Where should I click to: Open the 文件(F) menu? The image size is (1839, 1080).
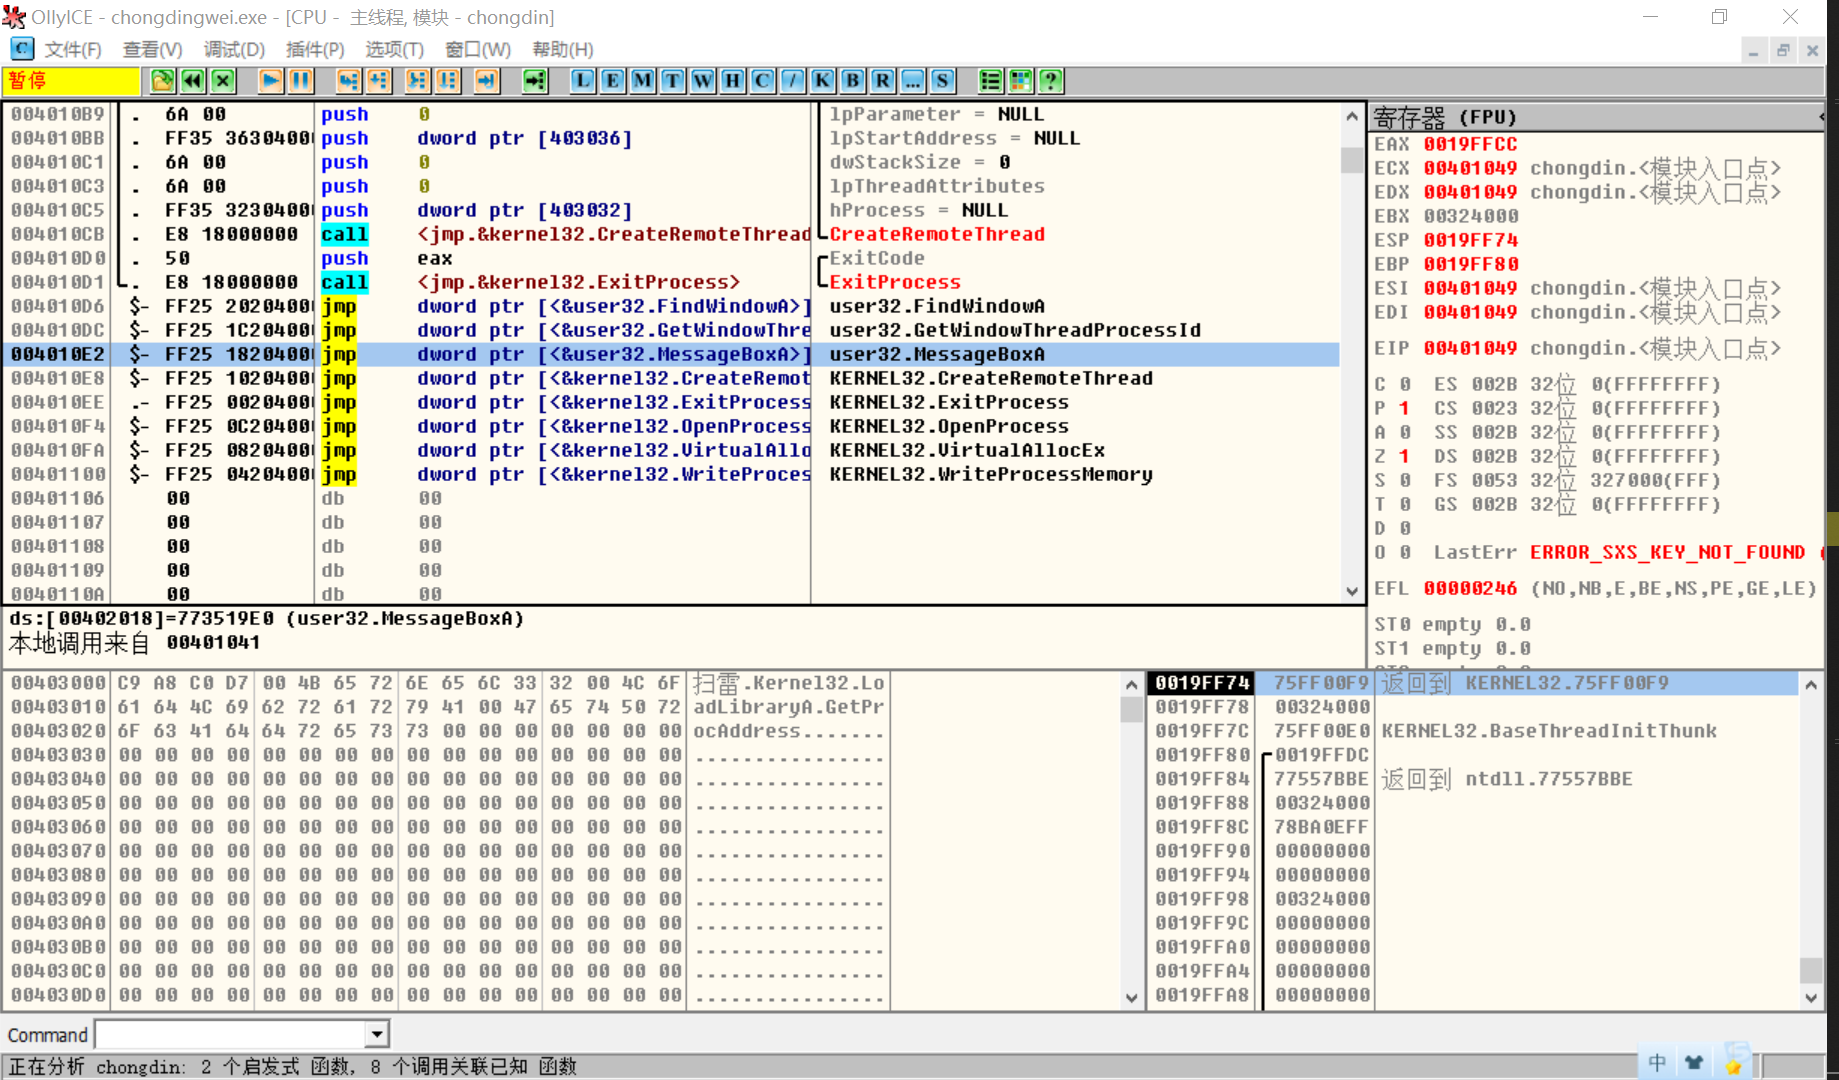point(73,49)
